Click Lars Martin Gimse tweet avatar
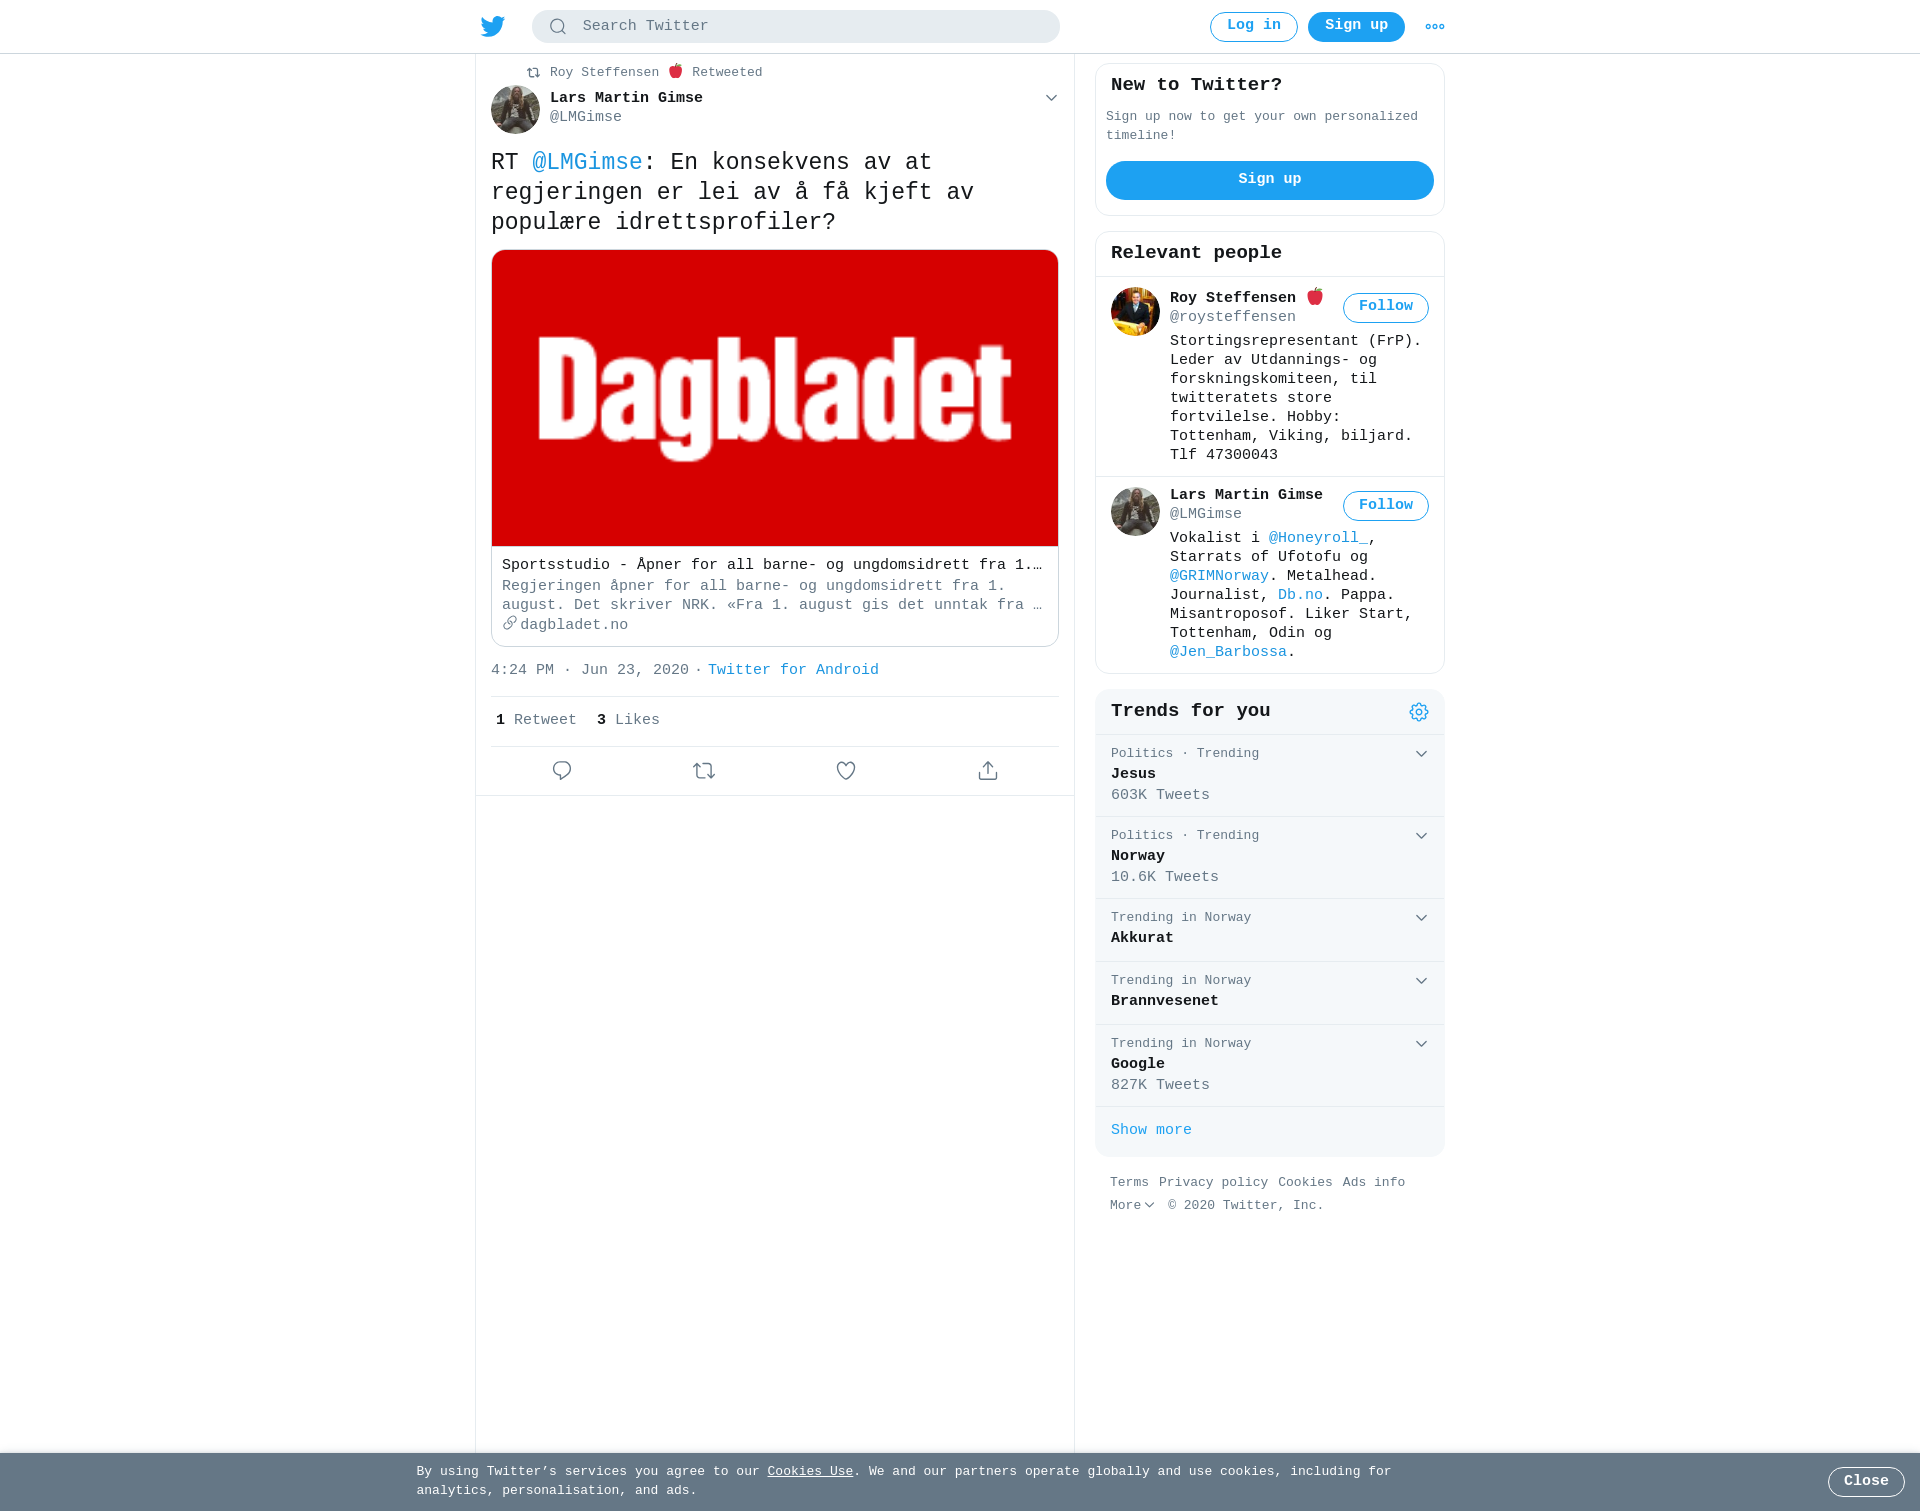The width and height of the screenshot is (1920, 1511). [x=515, y=109]
